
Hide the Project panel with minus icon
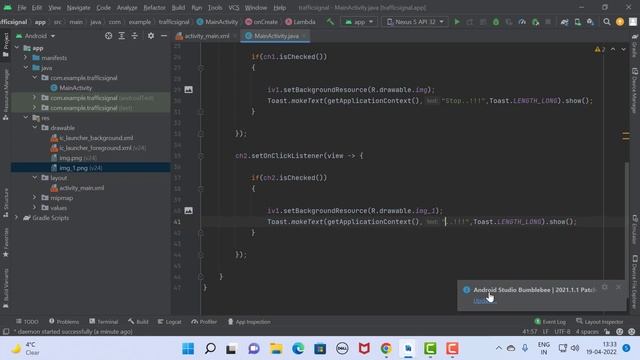[164, 36]
